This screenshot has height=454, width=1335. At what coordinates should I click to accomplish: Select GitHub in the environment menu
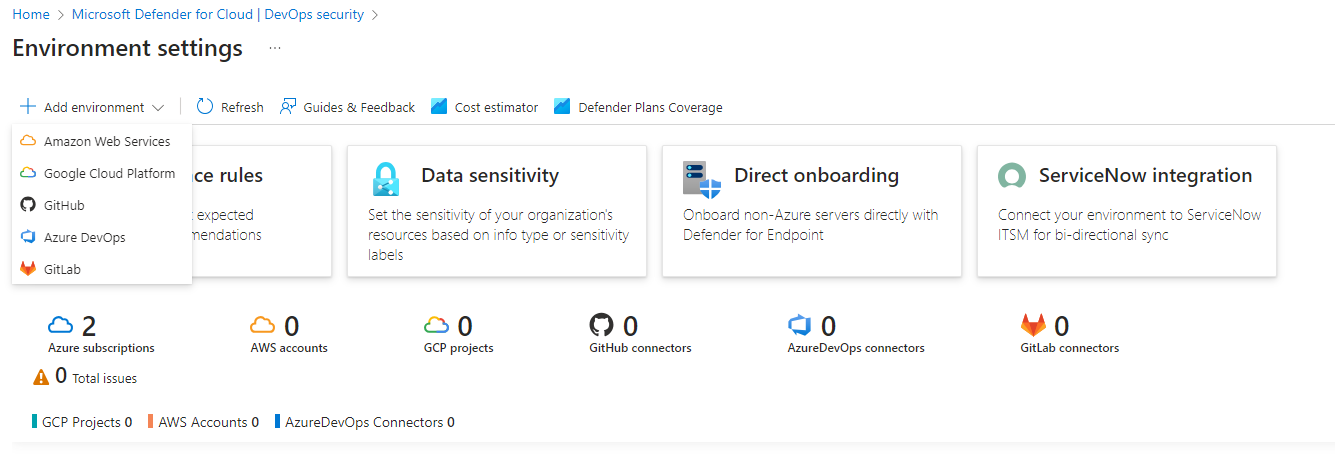(x=63, y=205)
